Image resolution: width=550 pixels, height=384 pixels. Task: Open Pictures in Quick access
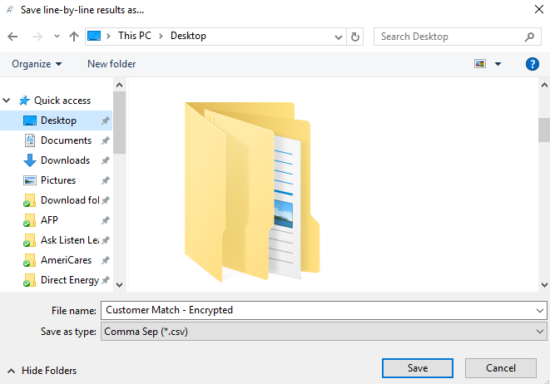tap(58, 180)
